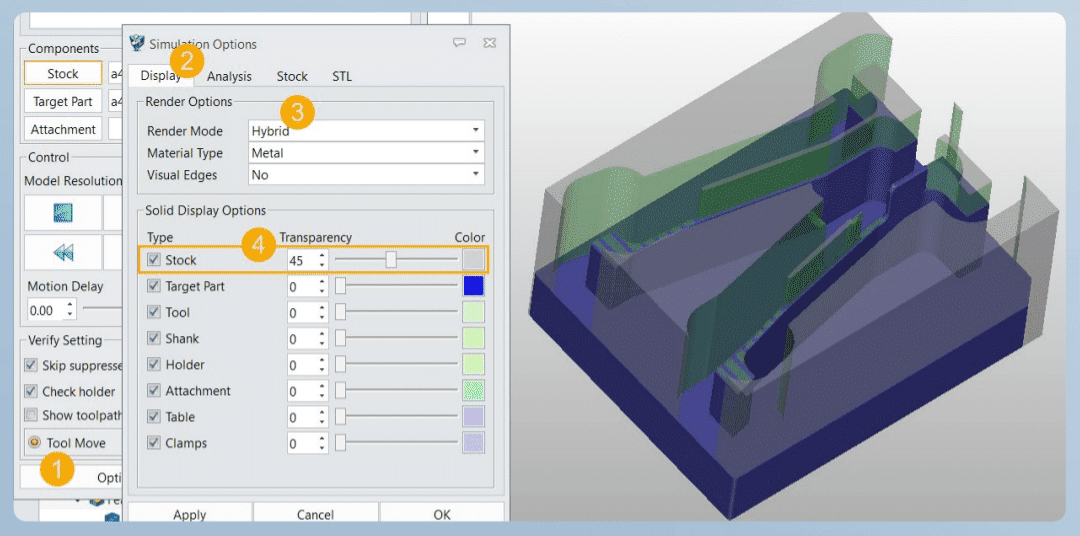Click the Shank transparency slider
Screen dimensions: 1080x536
tap(396, 338)
